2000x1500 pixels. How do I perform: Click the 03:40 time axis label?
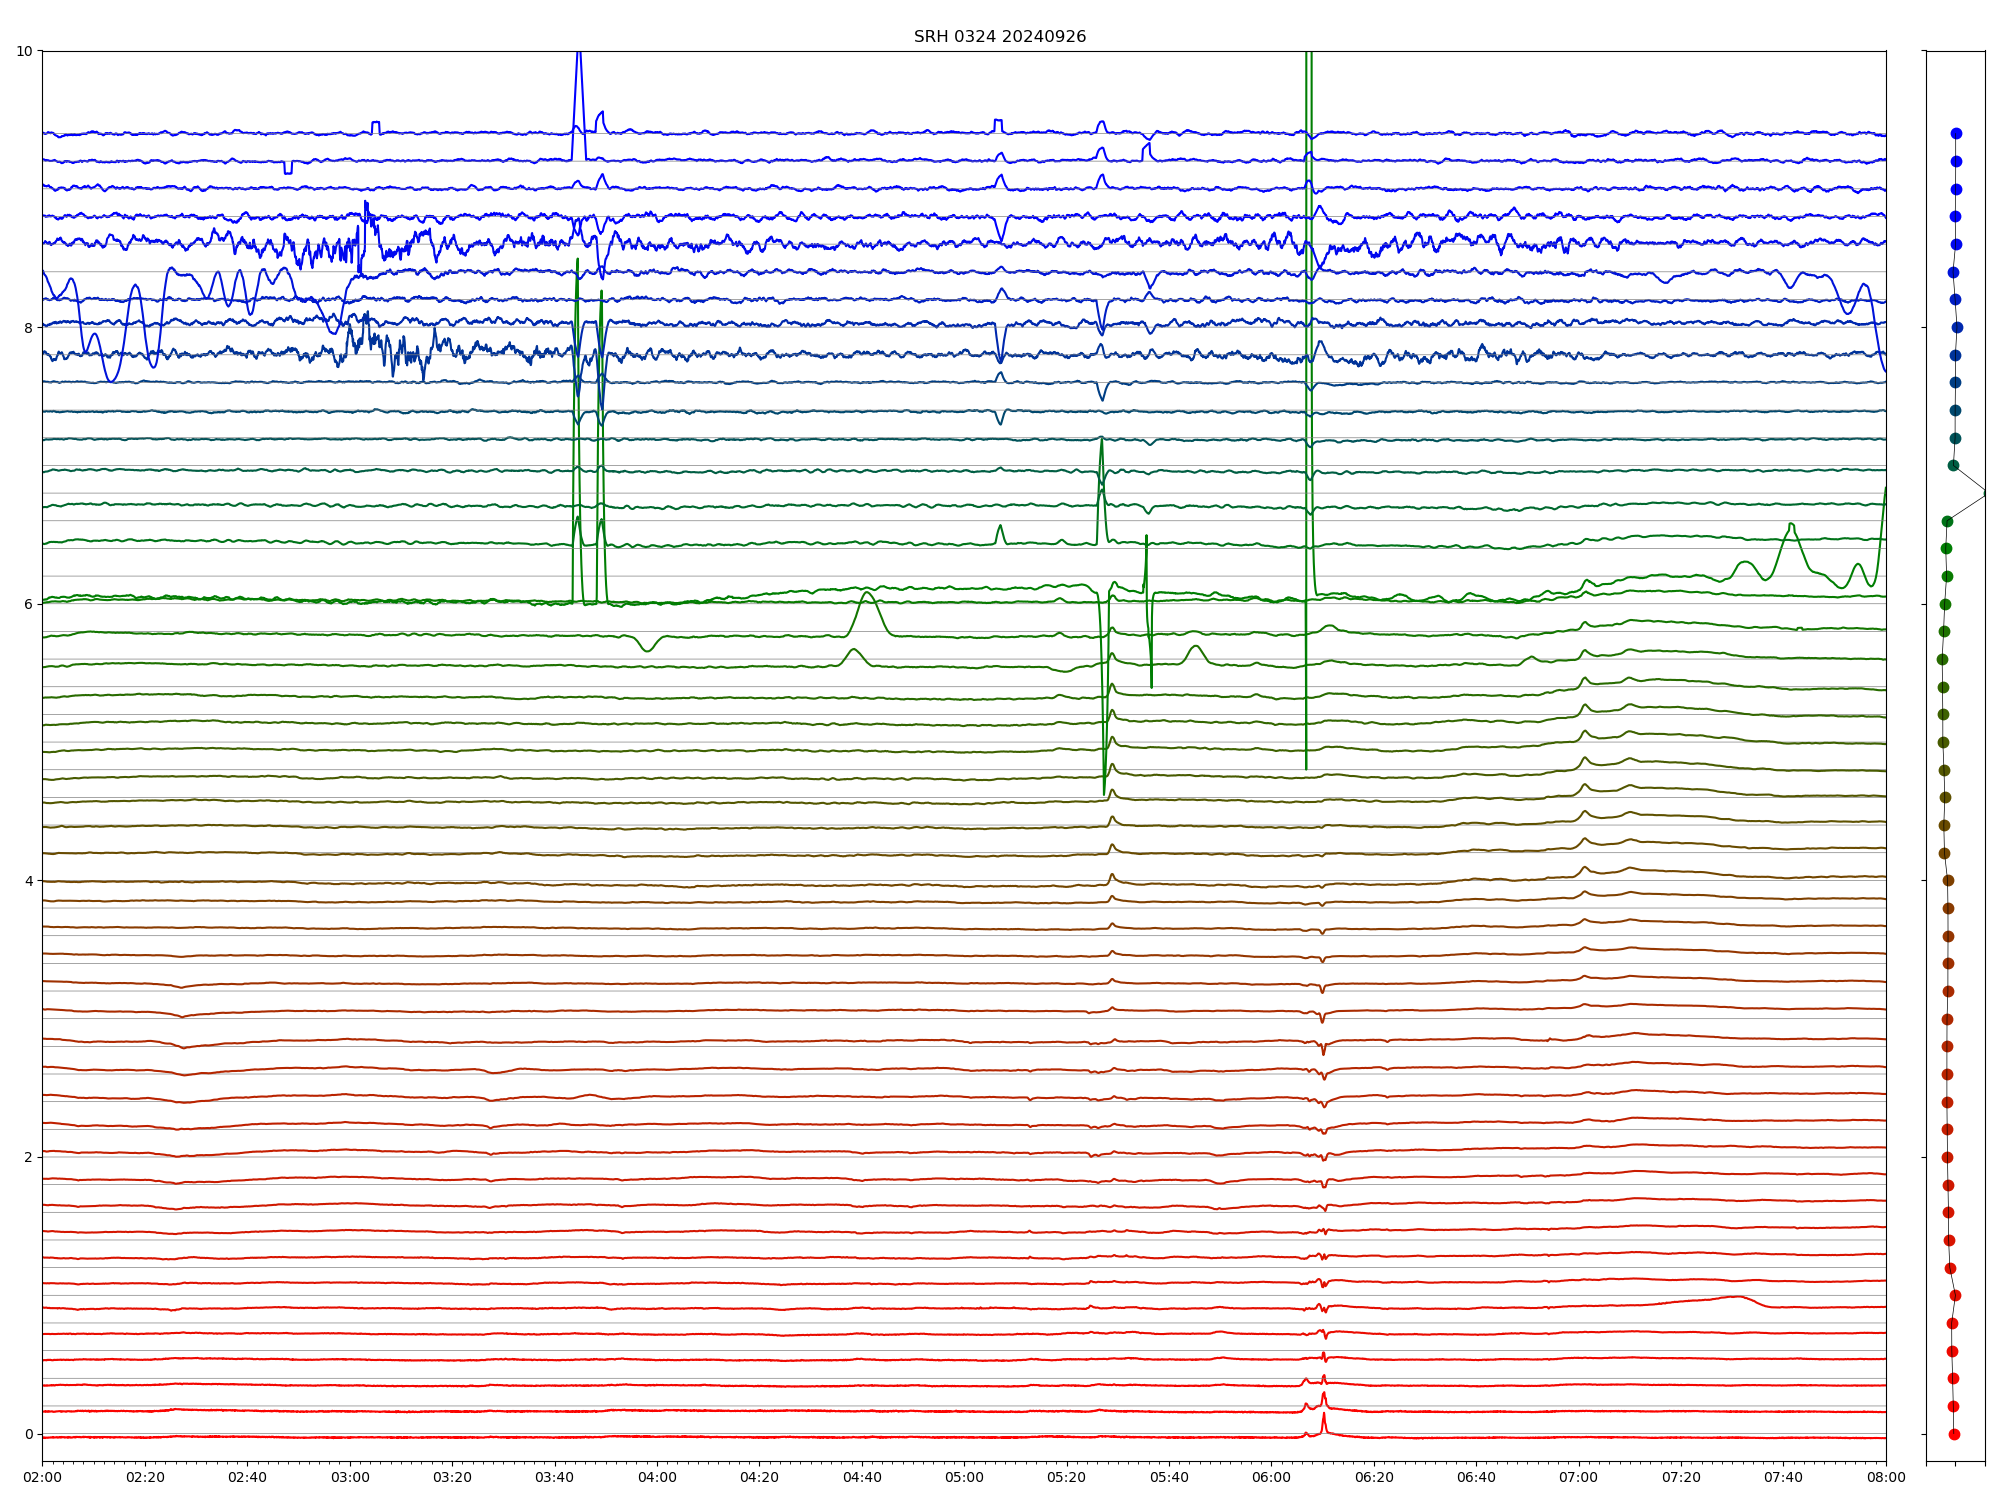[x=555, y=1477]
